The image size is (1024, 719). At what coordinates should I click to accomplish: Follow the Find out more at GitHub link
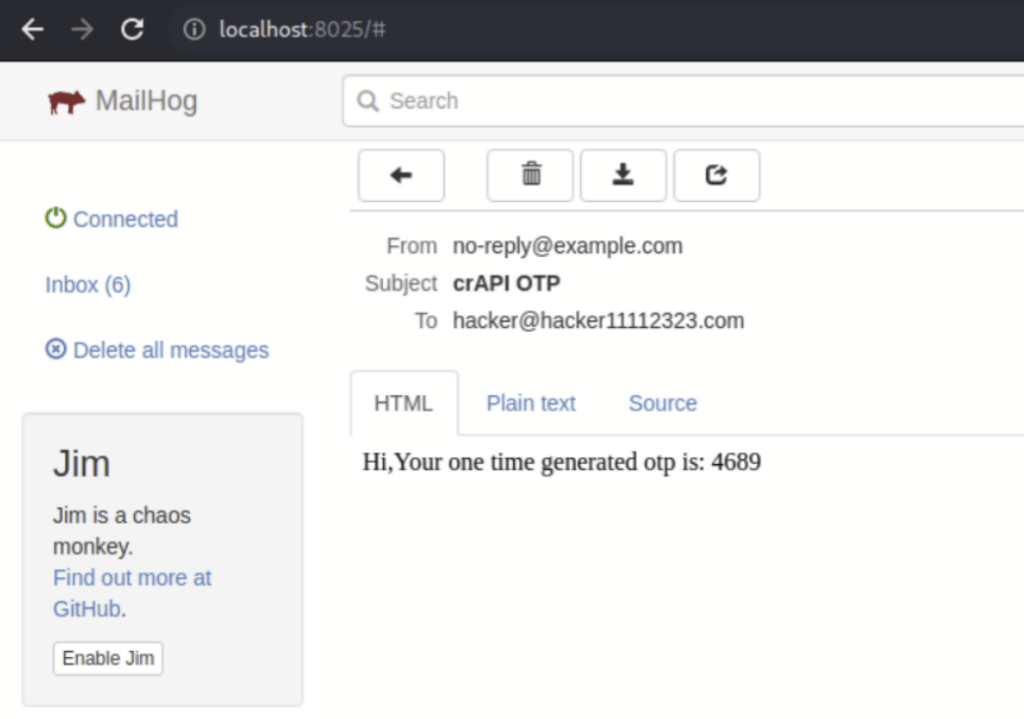tap(132, 577)
